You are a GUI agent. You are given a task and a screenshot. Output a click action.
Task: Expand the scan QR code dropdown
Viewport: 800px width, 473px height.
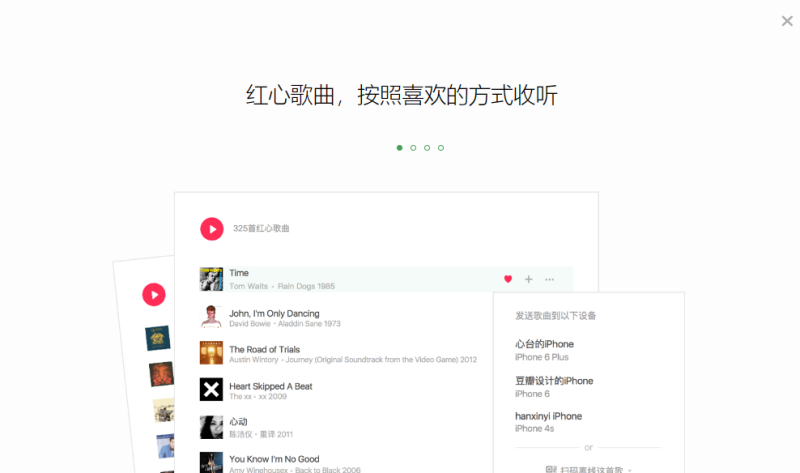click(x=630, y=470)
